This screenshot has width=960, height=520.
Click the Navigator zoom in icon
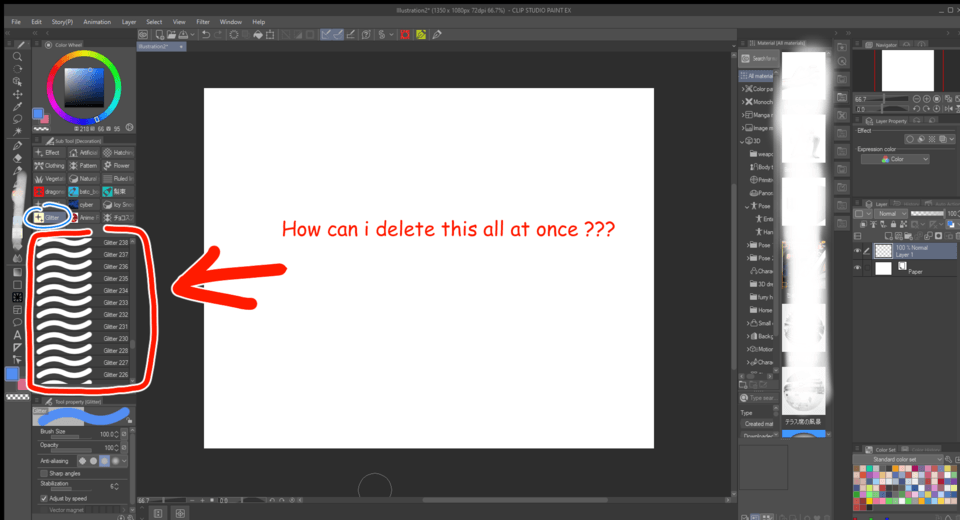coord(927,99)
